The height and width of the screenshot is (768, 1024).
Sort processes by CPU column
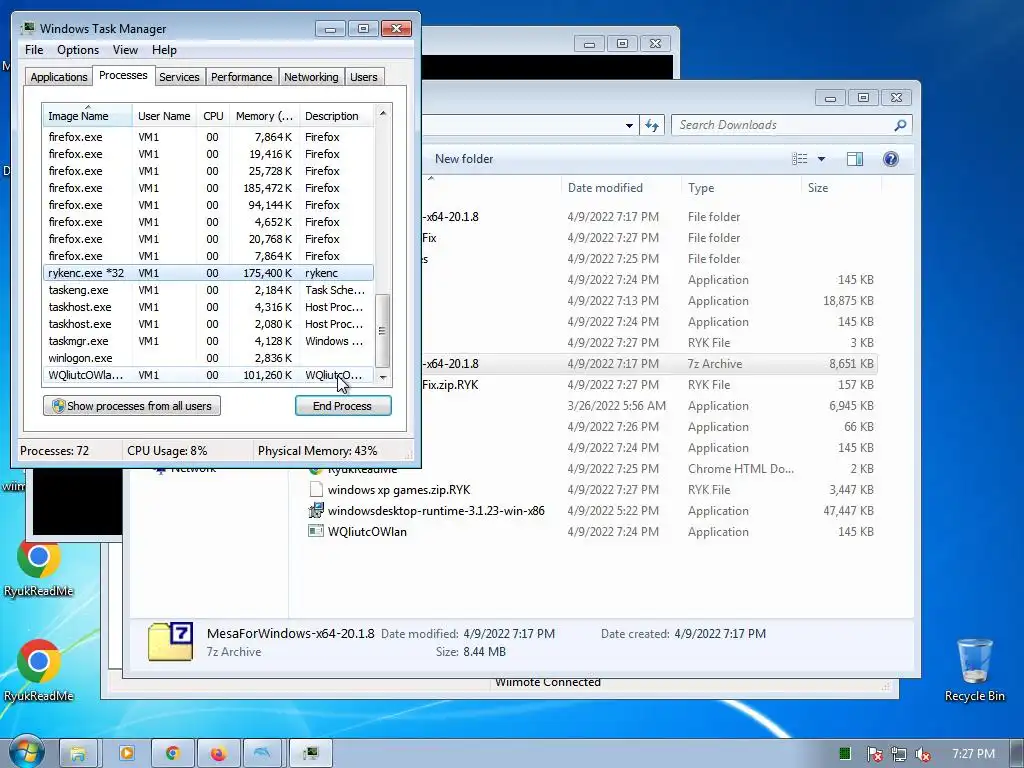(213, 116)
